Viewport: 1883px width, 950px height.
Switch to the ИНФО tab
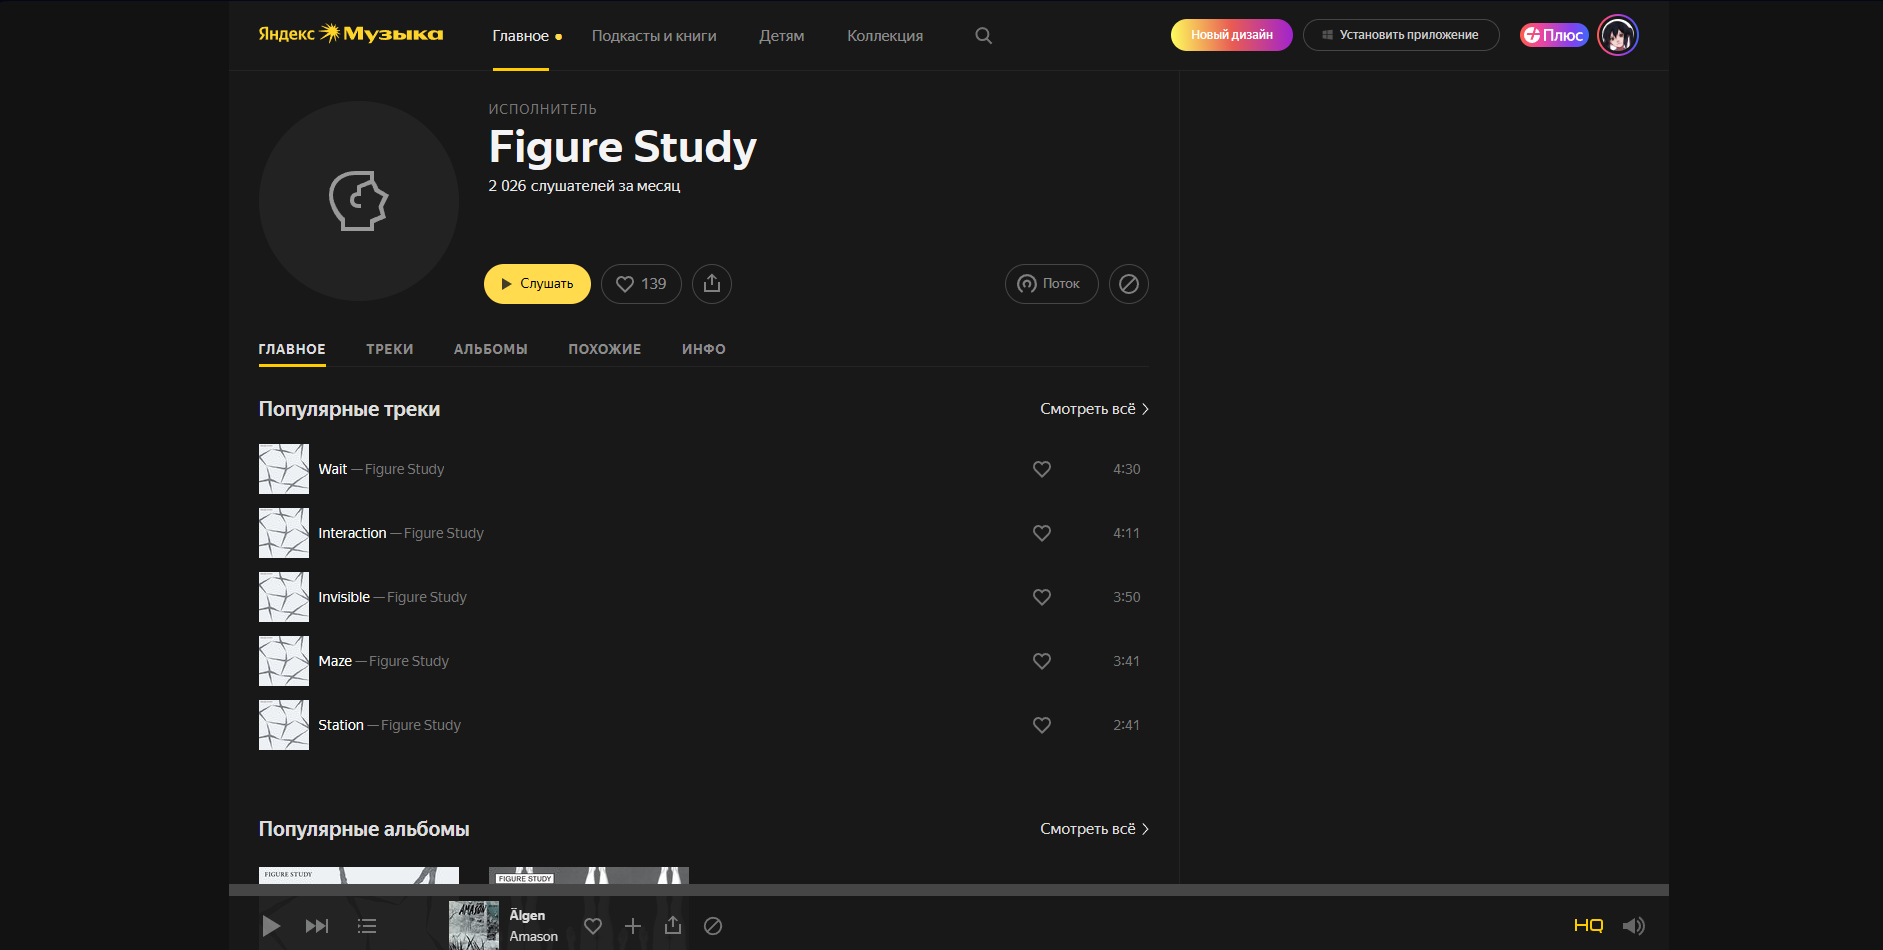(x=704, y=349)
